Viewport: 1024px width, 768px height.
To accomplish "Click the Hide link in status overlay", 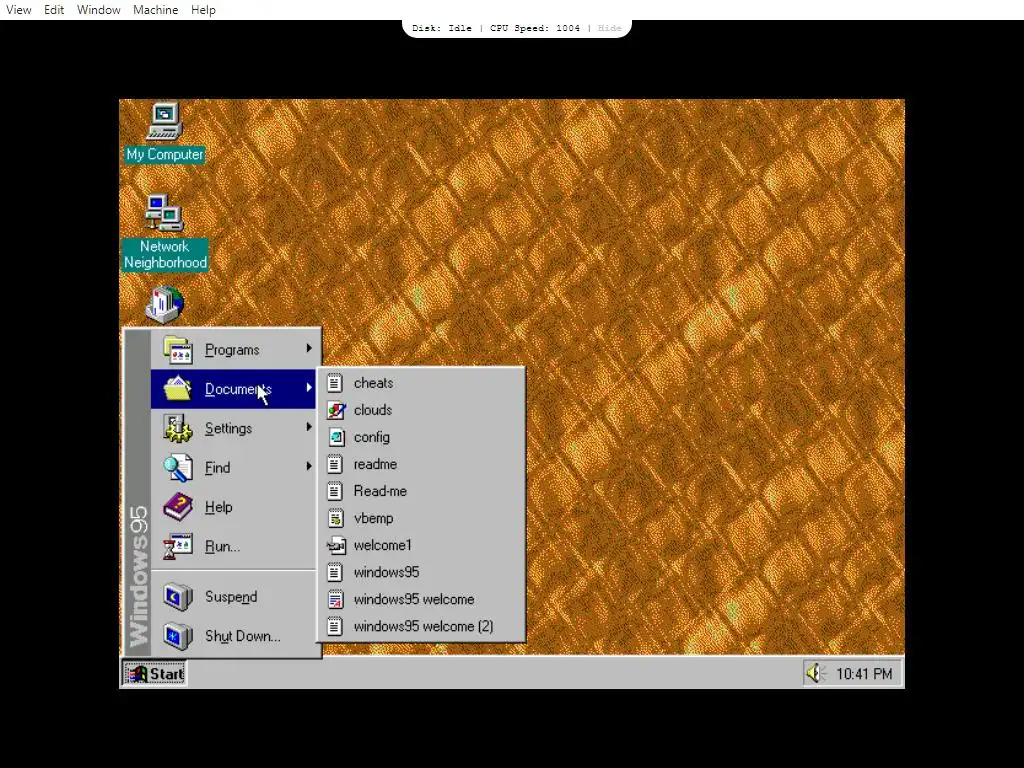I will coord(609,28).
